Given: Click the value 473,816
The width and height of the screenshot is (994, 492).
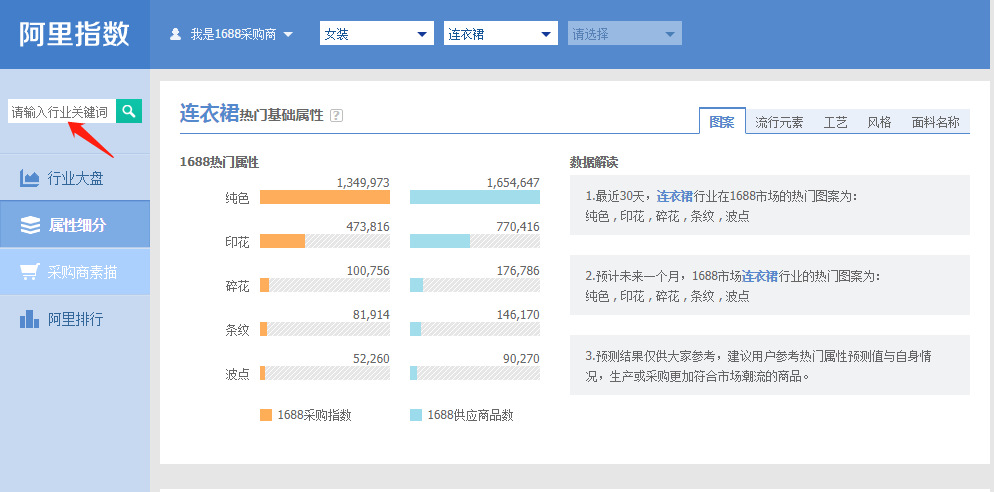Looking at the screenshot, I should pos(368,226).
